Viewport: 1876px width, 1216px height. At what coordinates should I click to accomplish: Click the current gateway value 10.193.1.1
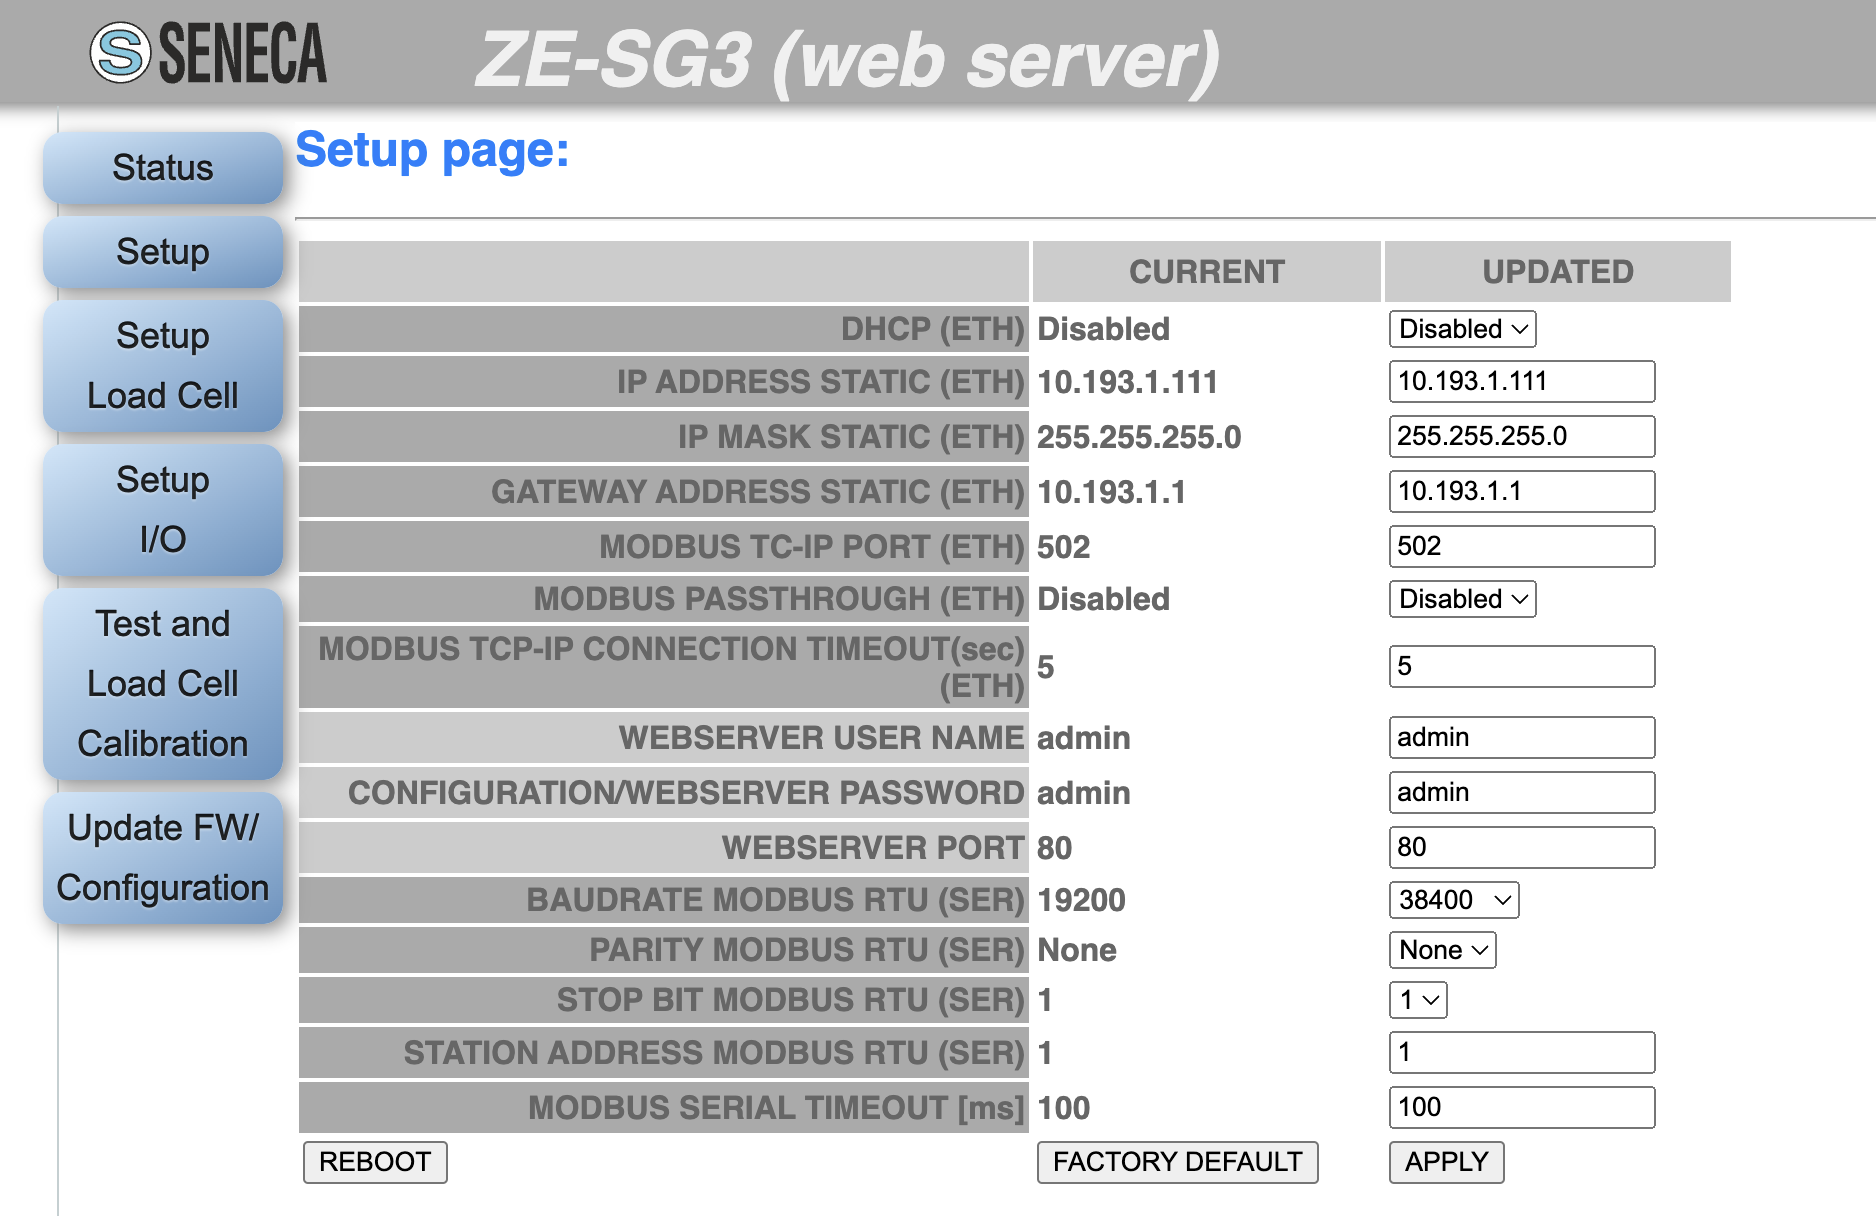(1111, 492)
